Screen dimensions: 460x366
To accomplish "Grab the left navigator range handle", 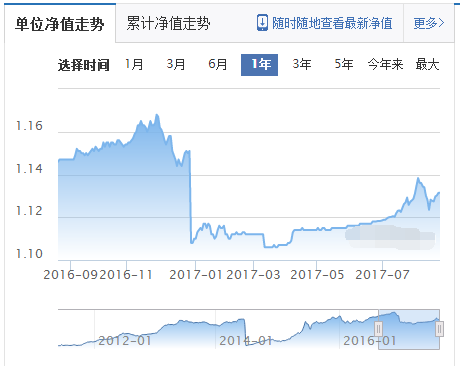I will [x=378, y=329].
